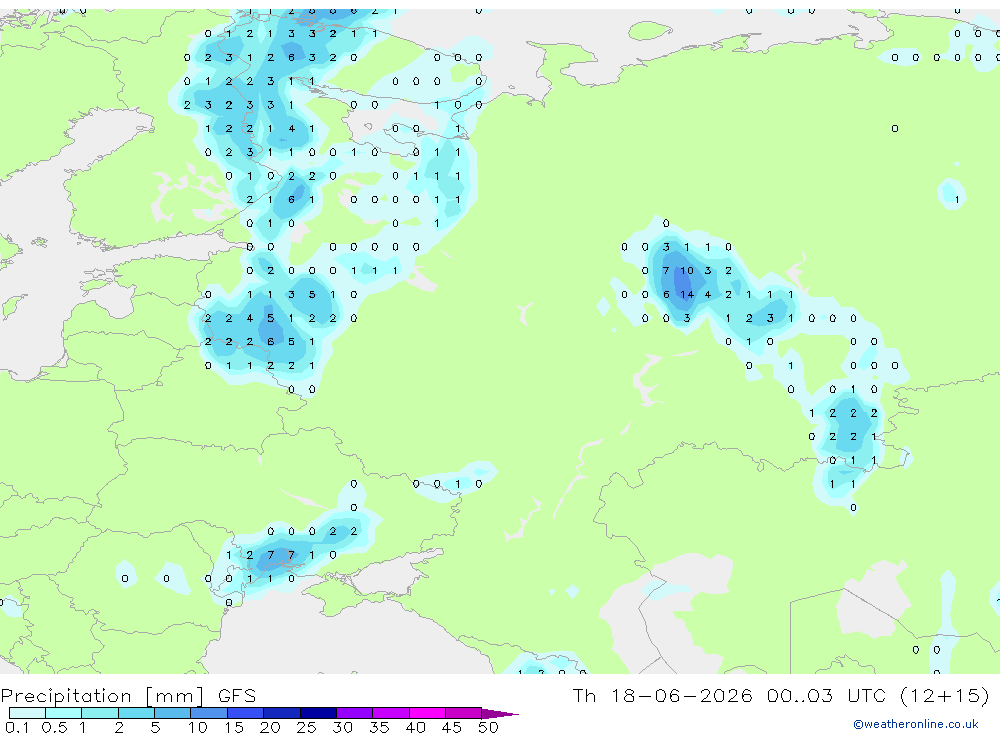Select the 2–5 mm legend color swatch
Image resolution: width=1000 pixels, height=733 pixels.
(136, 713)
